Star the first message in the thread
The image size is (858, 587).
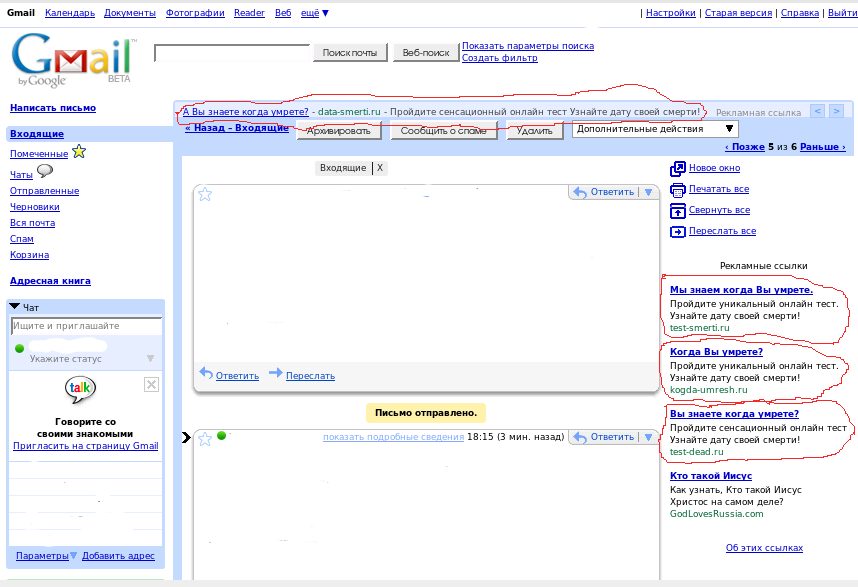(205, 194)
